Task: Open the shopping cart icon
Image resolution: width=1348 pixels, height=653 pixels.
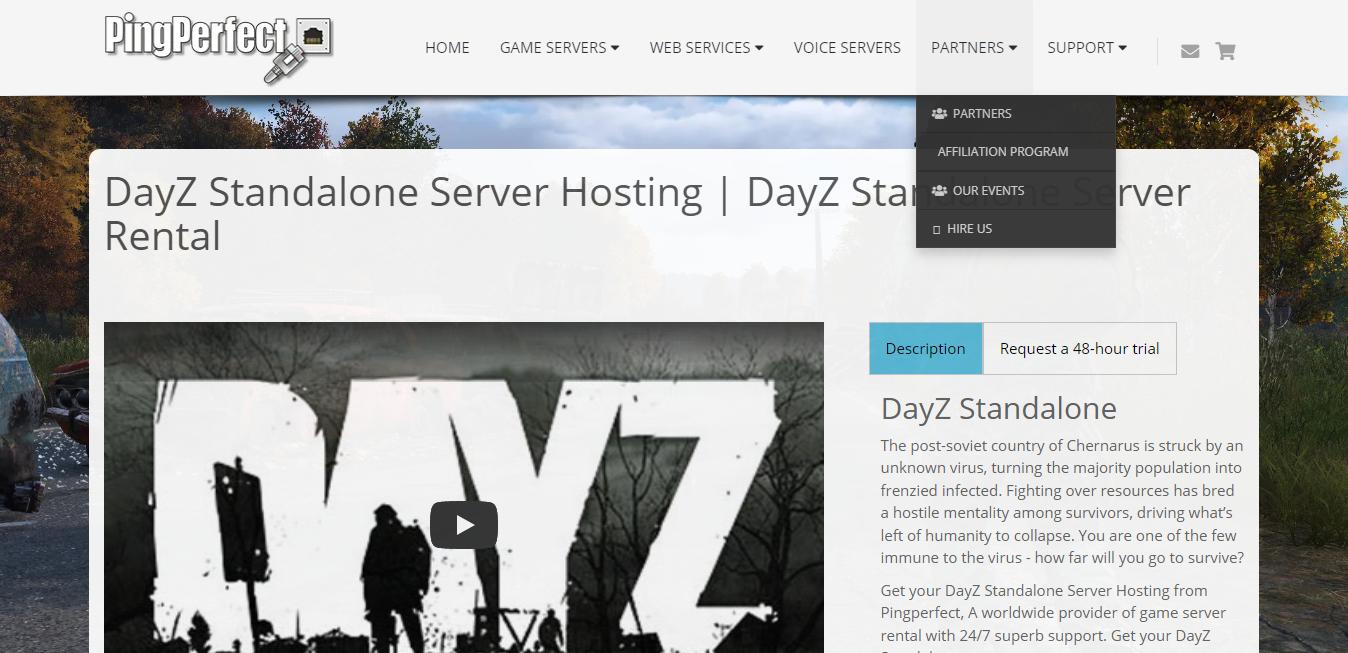Action: tap(1225, 51)
